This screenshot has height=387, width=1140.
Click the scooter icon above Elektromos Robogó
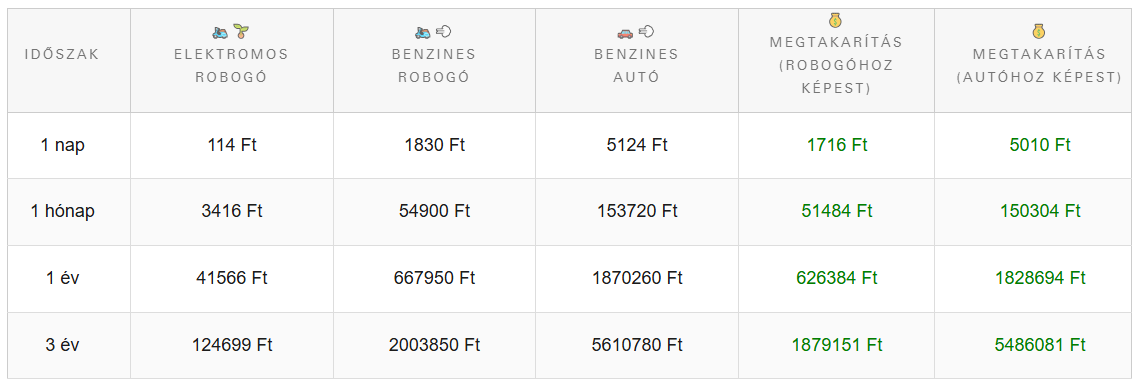click(x=220, y=32)
